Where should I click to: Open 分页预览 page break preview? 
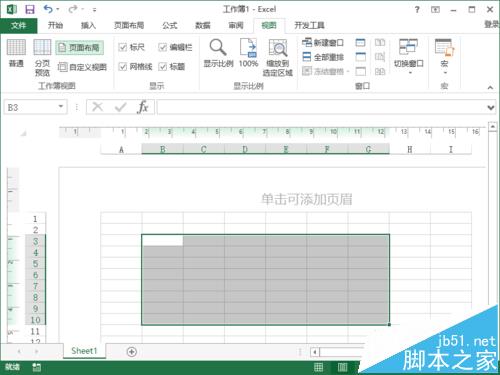(x=42, y=57)
